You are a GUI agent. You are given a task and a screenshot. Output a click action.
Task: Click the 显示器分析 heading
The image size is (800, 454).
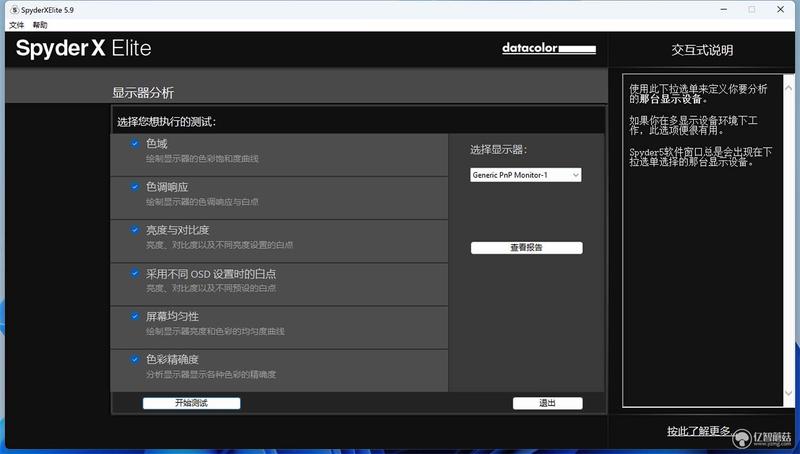click(x=143, y=93)
